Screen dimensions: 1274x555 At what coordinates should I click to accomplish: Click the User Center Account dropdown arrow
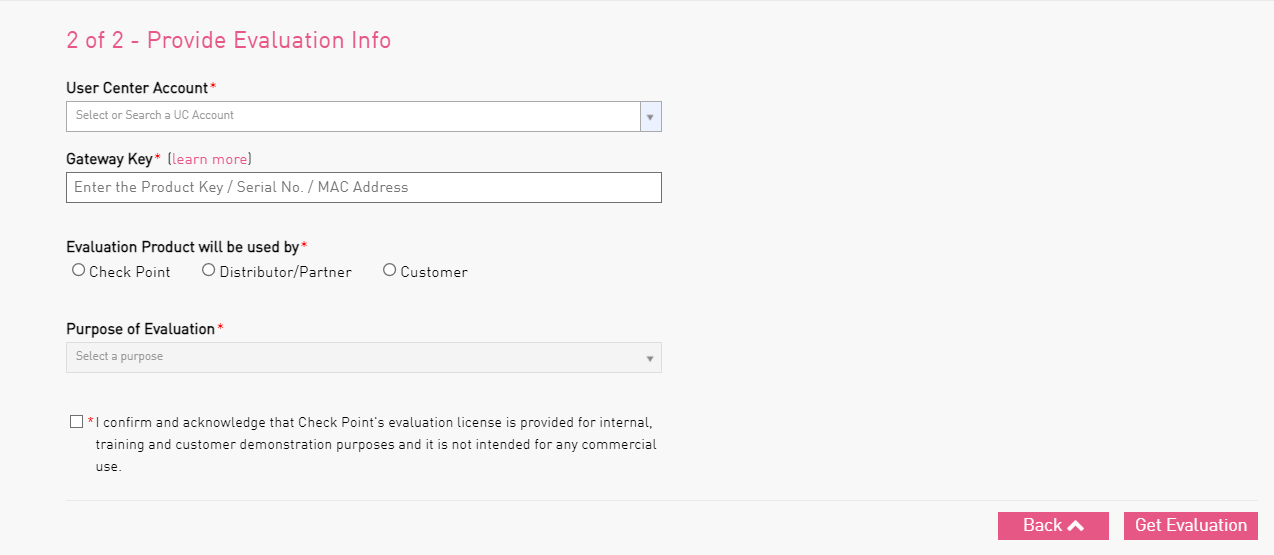(x=650, y=117)
